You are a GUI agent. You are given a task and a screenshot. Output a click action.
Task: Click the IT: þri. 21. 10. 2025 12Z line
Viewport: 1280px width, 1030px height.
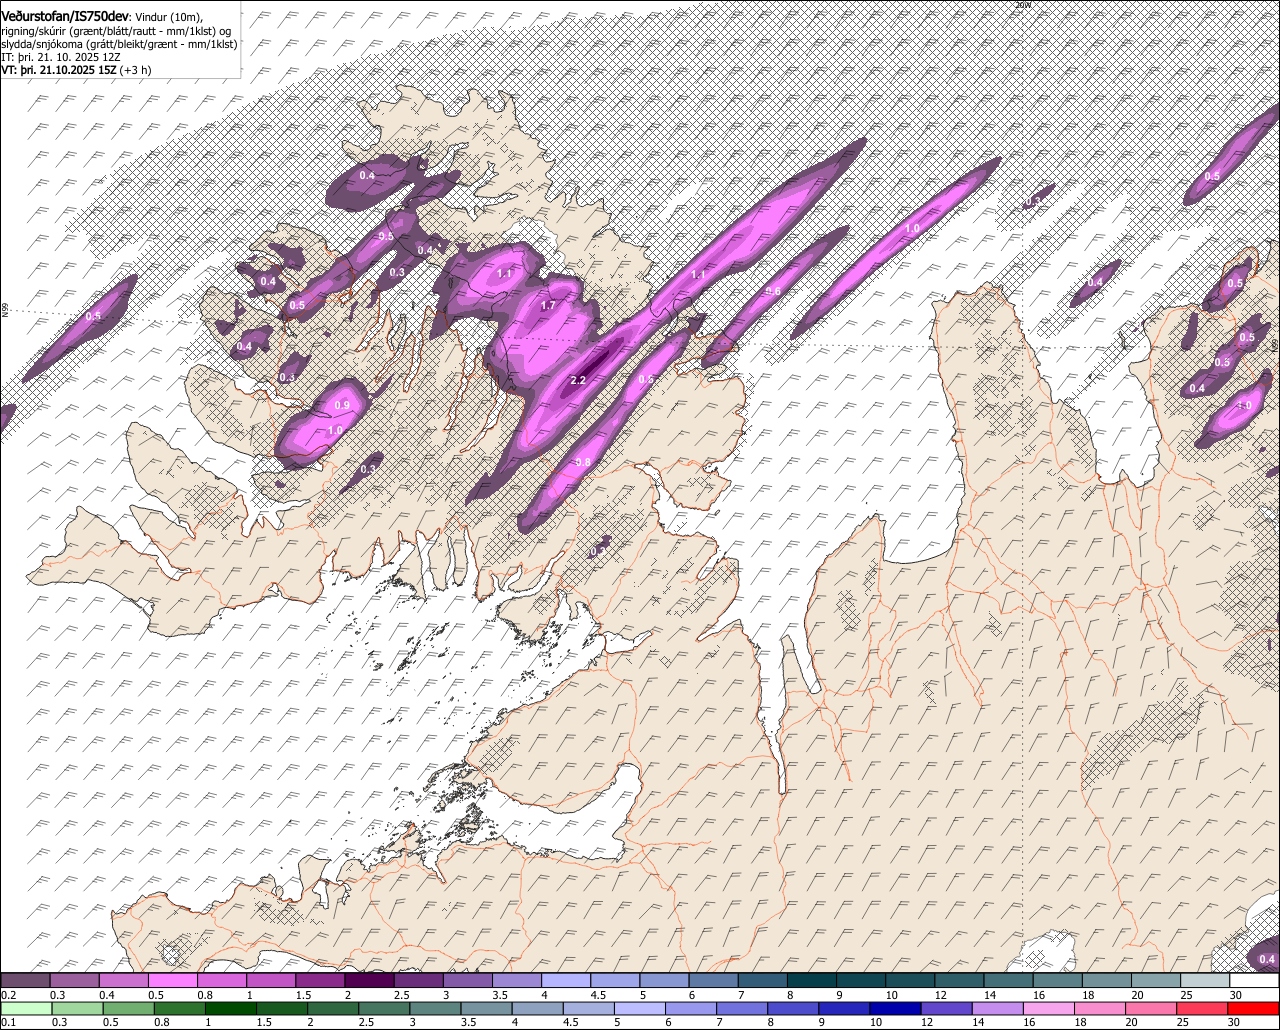62,57
